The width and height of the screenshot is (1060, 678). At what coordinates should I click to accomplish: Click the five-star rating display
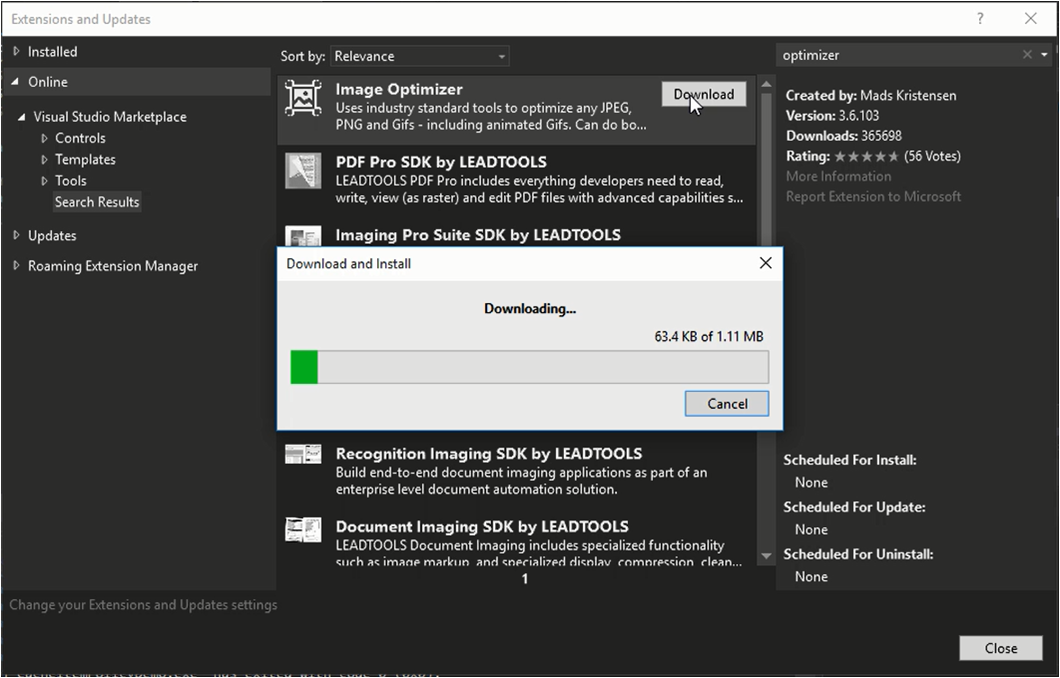(866, 157)
